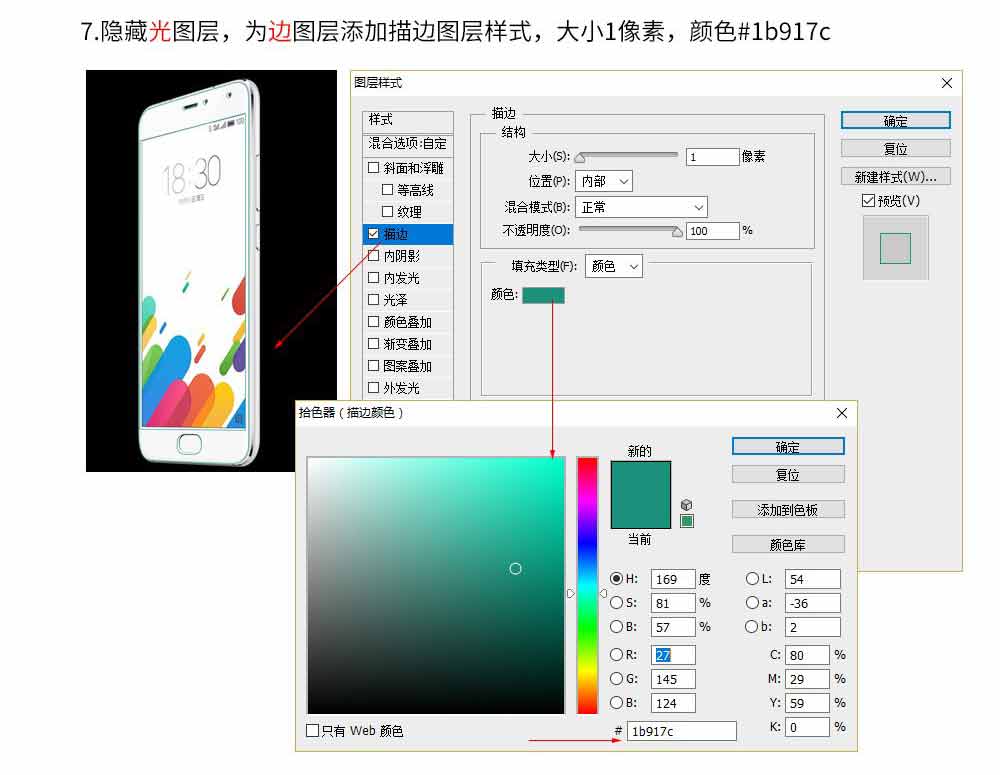
Task: Click the 添加到色板 button
Action: [788, 510]
